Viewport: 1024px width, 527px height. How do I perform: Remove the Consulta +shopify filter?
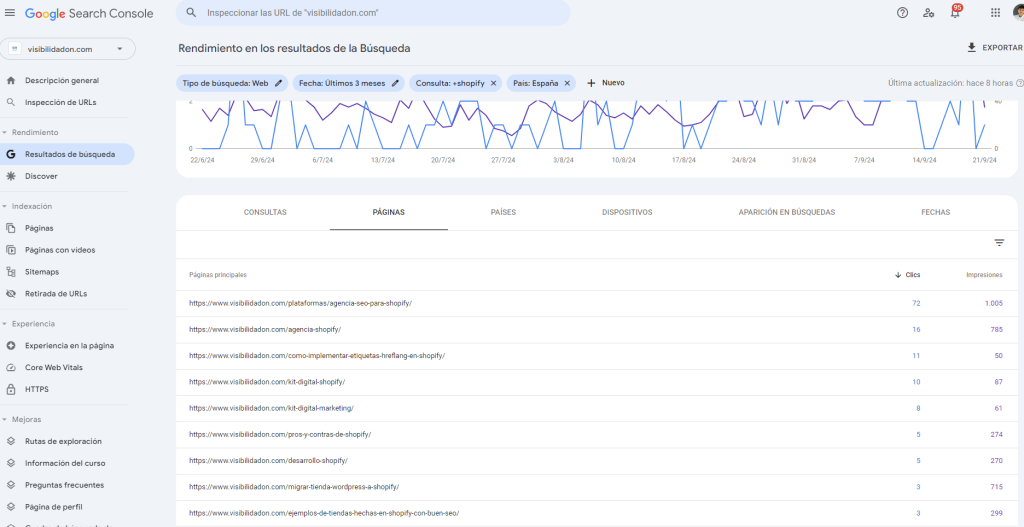coord(493,83)
